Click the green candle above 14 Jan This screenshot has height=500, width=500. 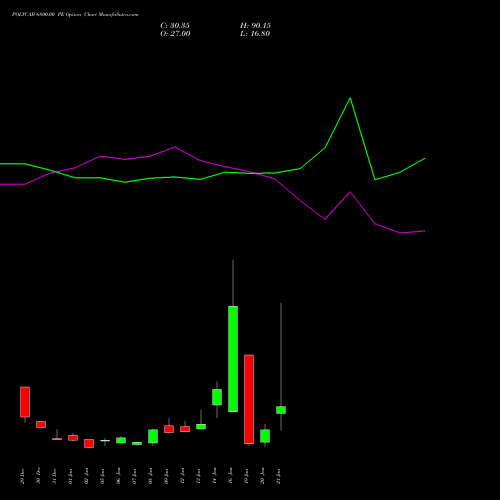coord(217,397)
